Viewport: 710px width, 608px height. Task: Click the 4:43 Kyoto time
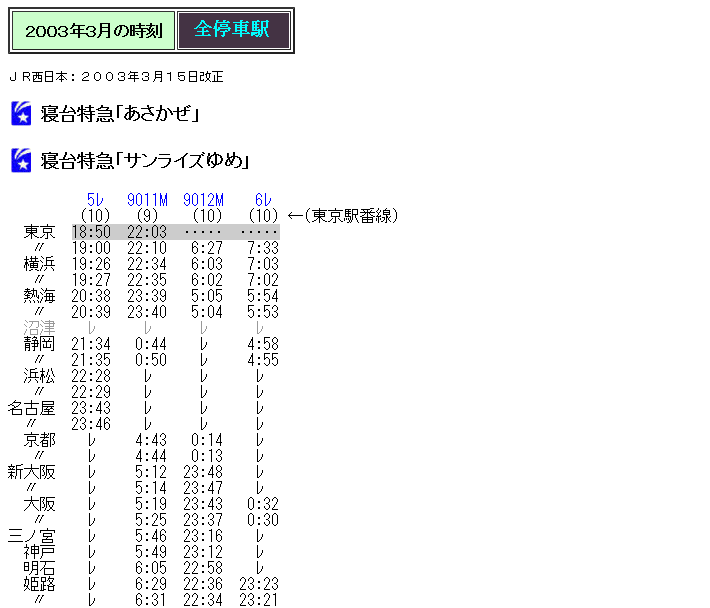pos(151,440)
